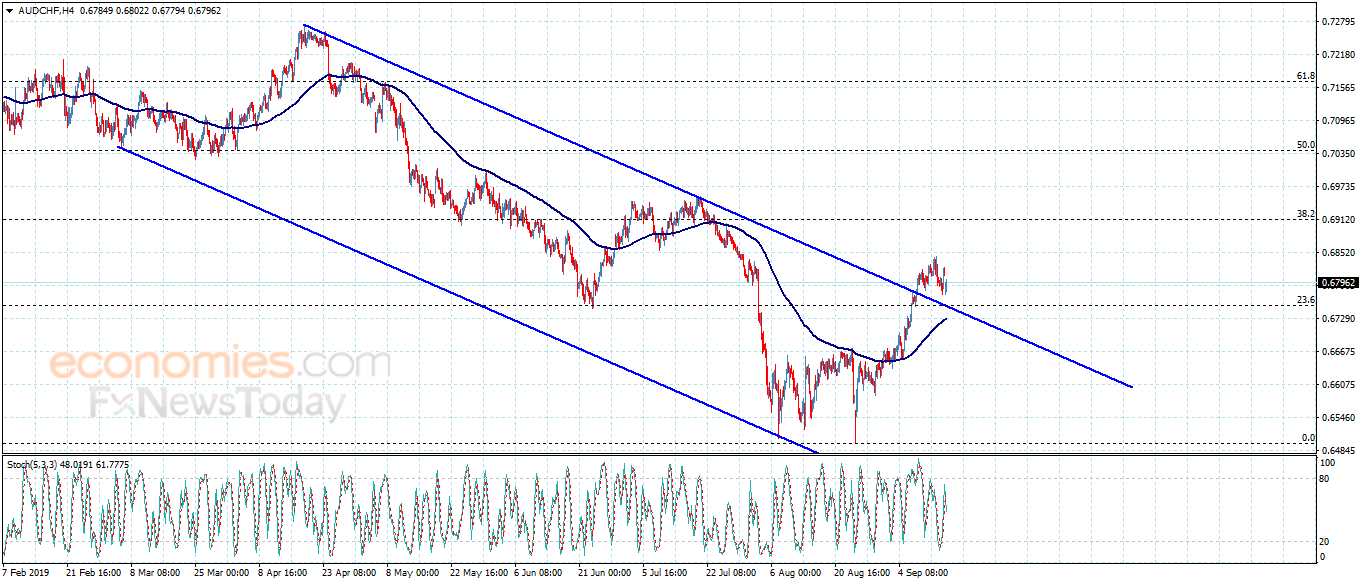The image size is (1362, 584).
Task: Click the 8 Mar 08:00 date label
Action: coord(157,574)
